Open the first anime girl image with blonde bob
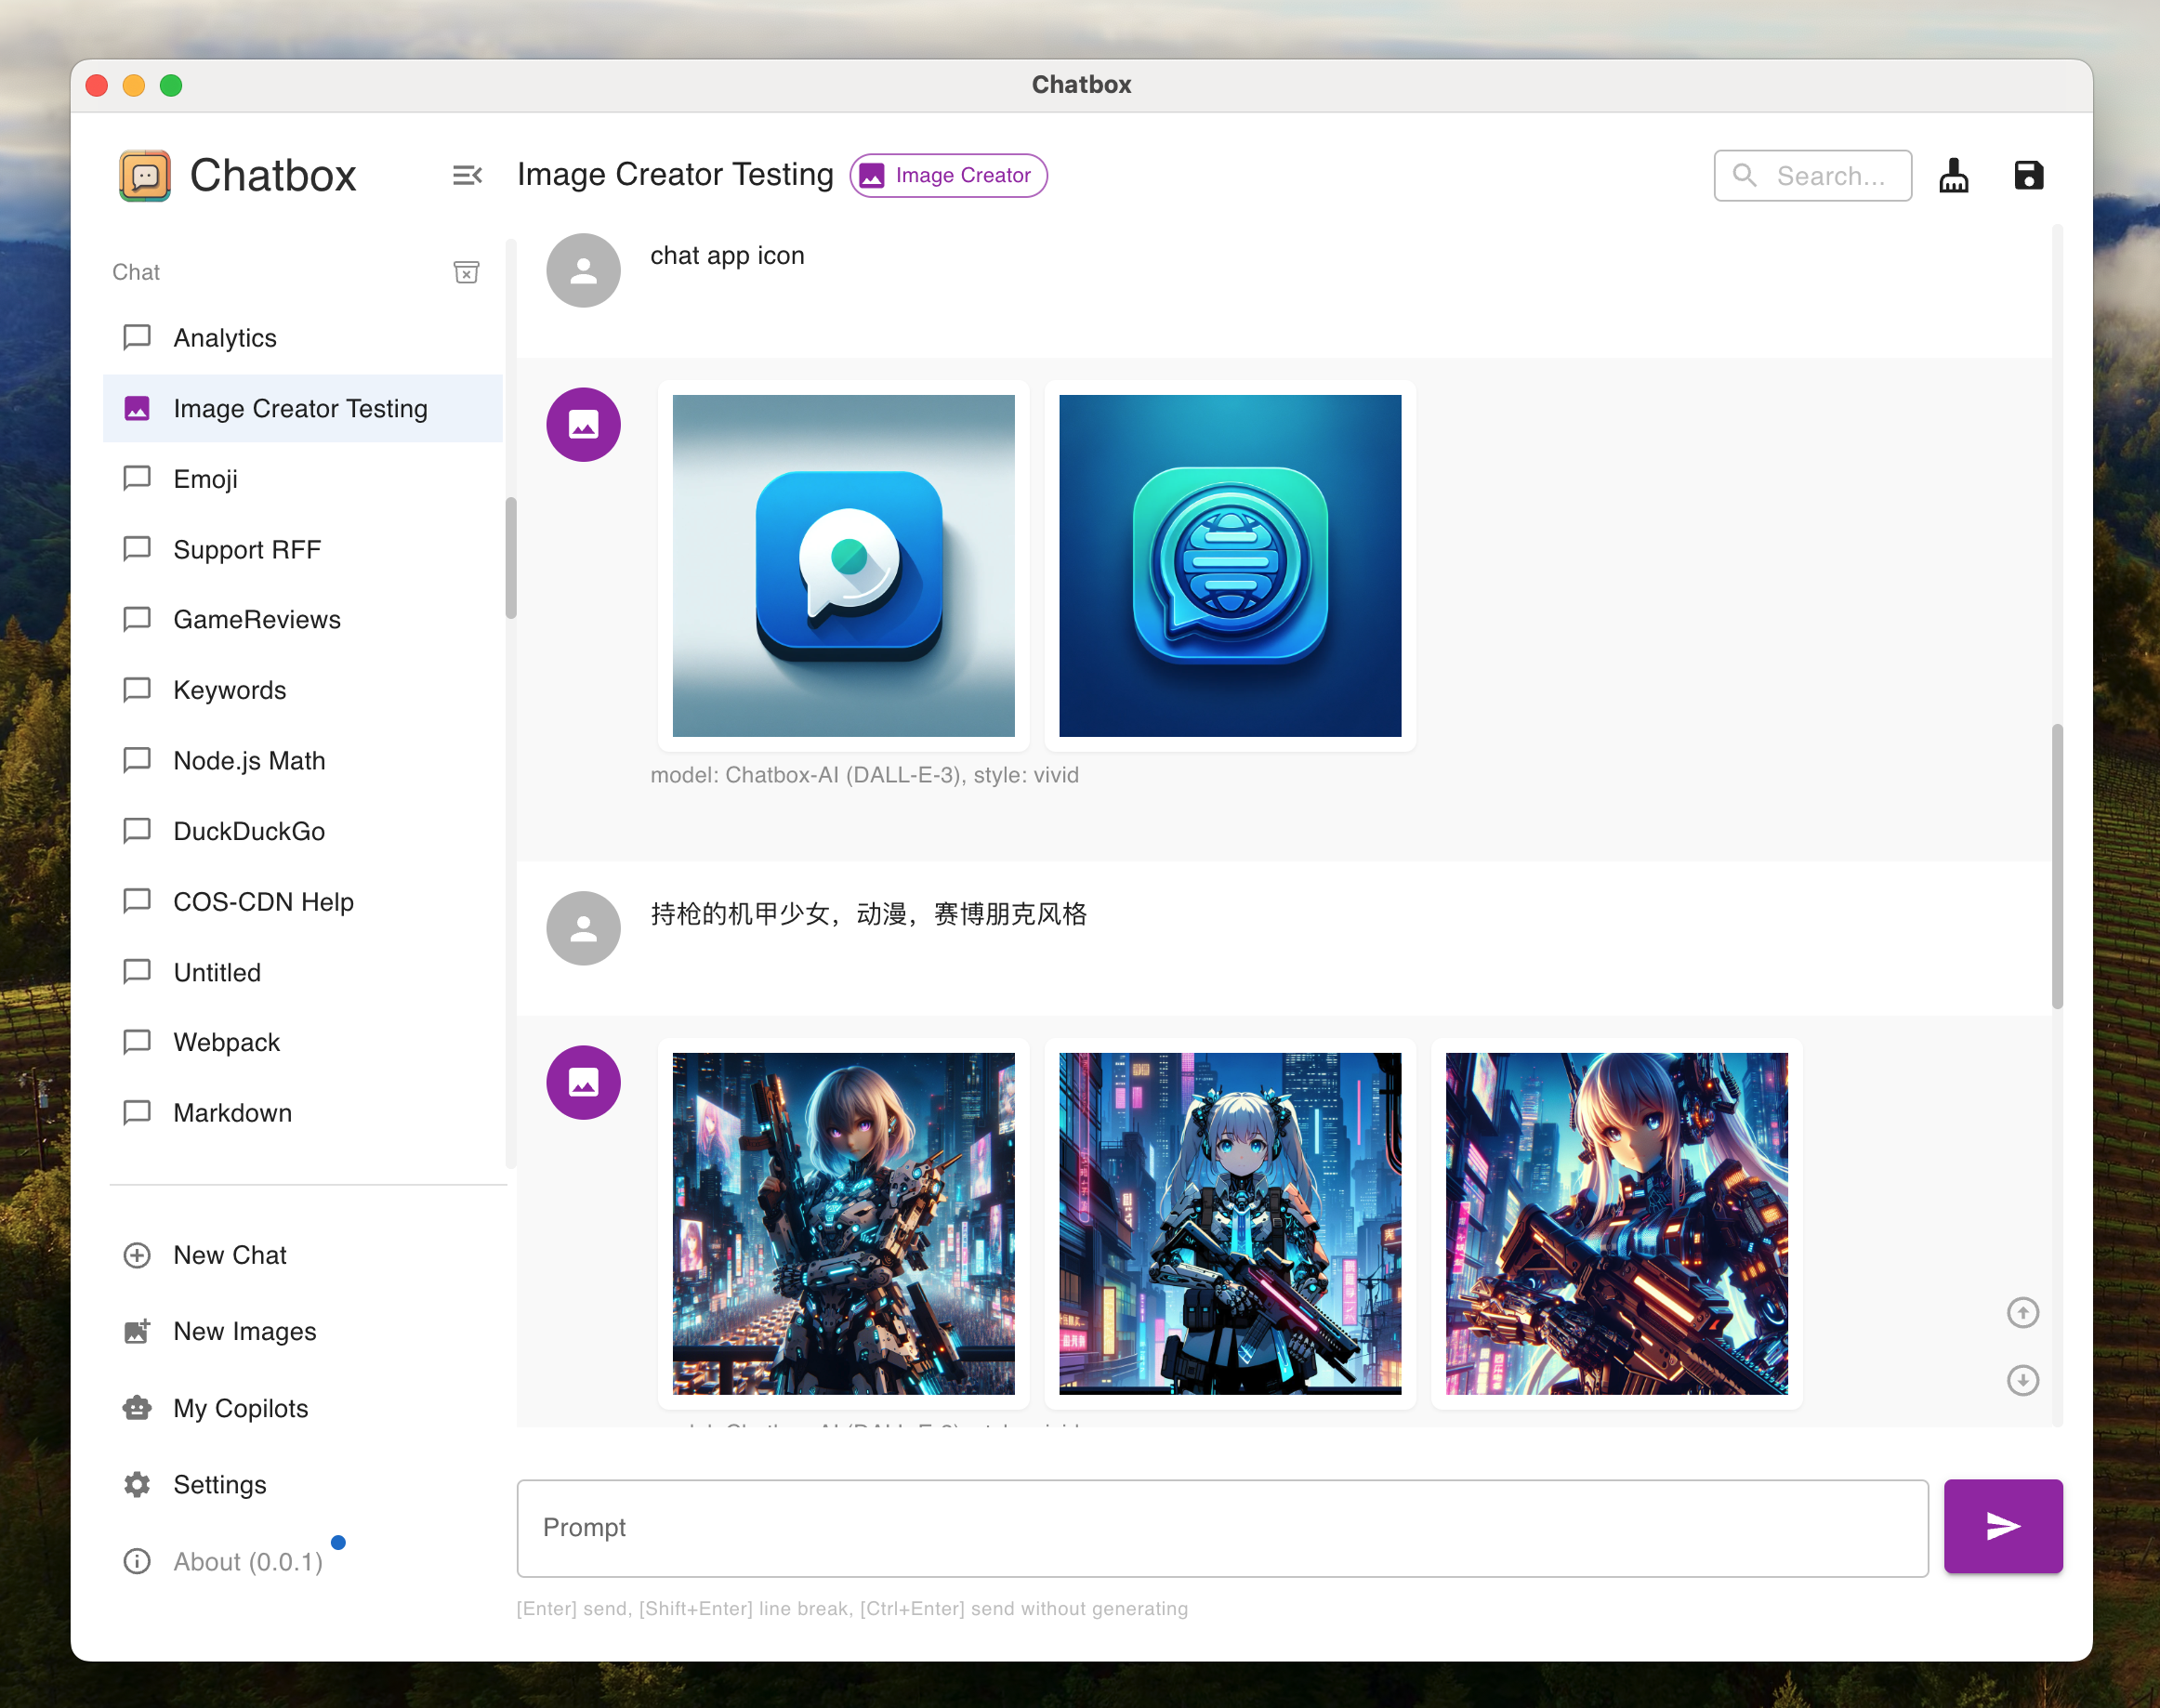The width and height of the screenshot is (2160, 1708). point(843,1223)
